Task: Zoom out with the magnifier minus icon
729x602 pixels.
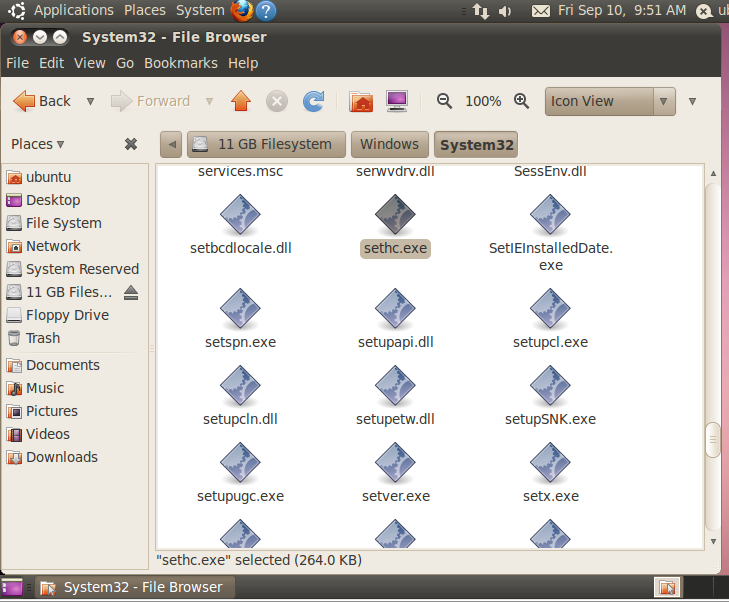Action: pyautogui.click(x=444, y=101)
